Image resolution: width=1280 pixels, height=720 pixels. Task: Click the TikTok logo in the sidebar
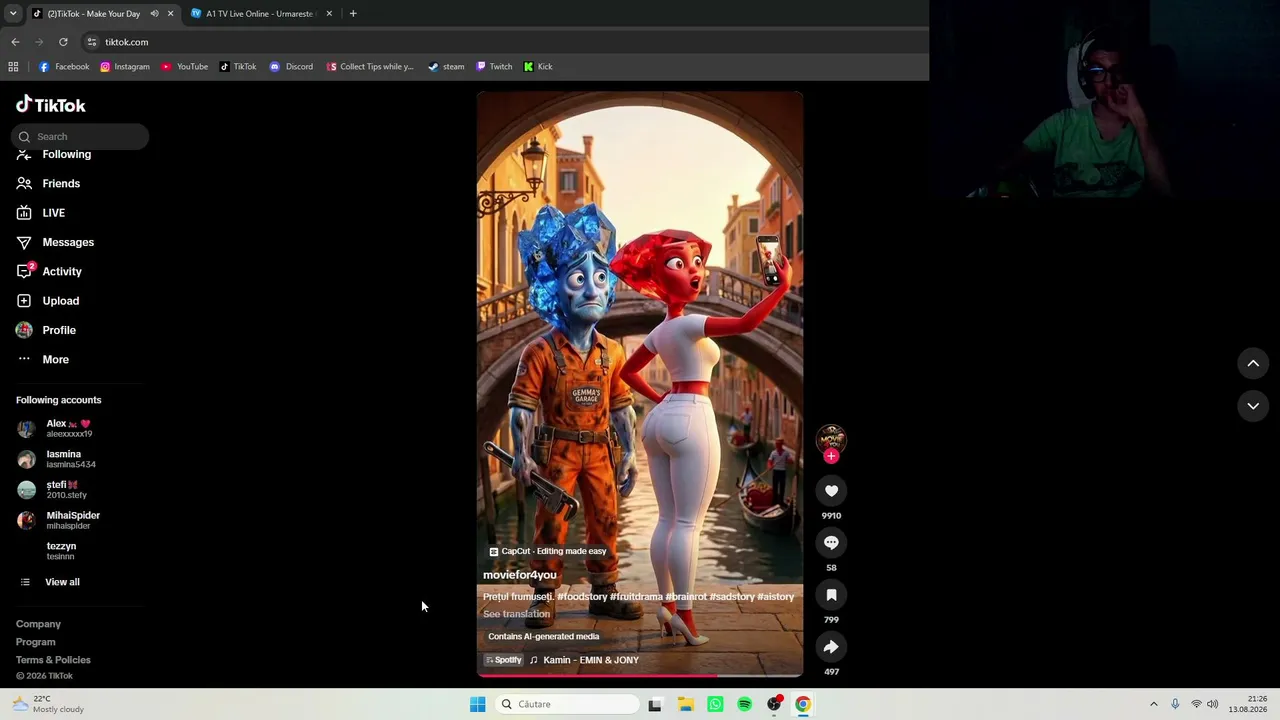51,105
